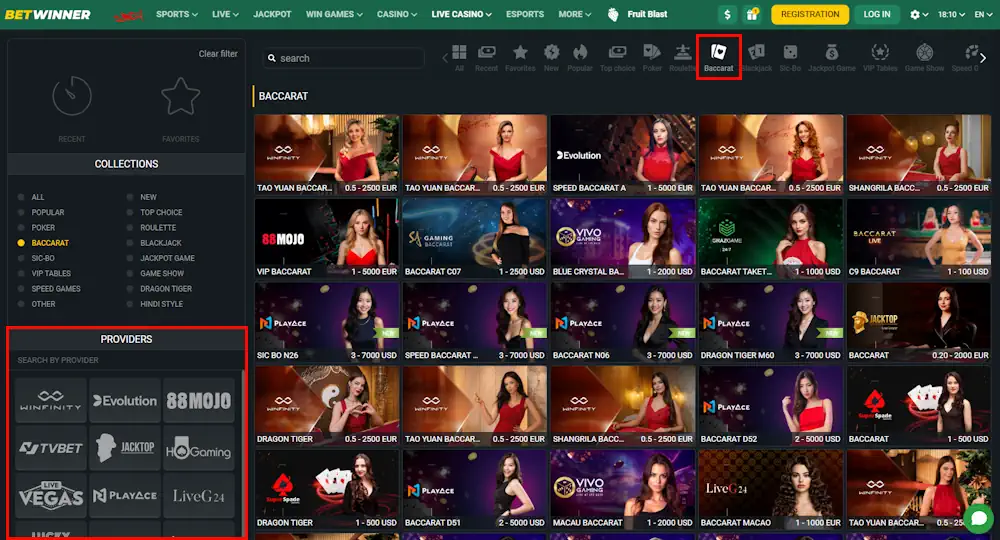Show previous categories with left arrow
The height and width of the screenshot is (540, 1000).
(445, 58)
